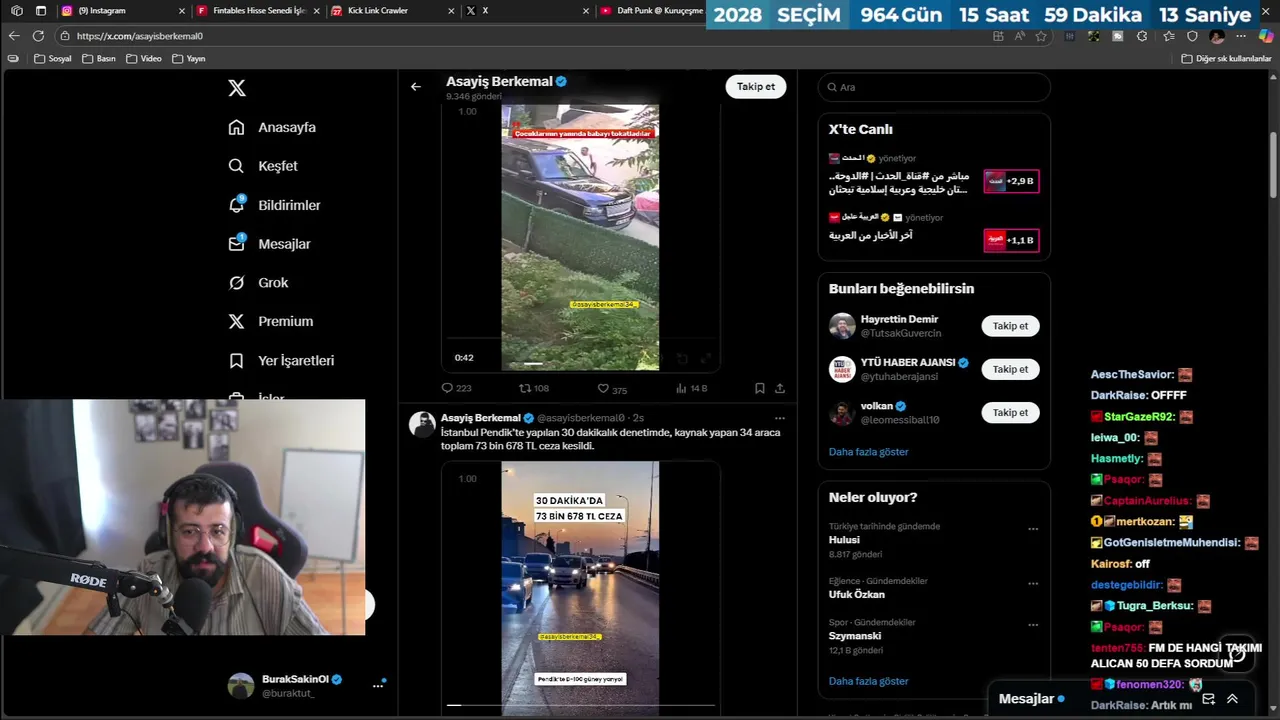Seek on the second video's progress bar
This screenshot has height=720, width=1280.
click(x=580, y=705)
